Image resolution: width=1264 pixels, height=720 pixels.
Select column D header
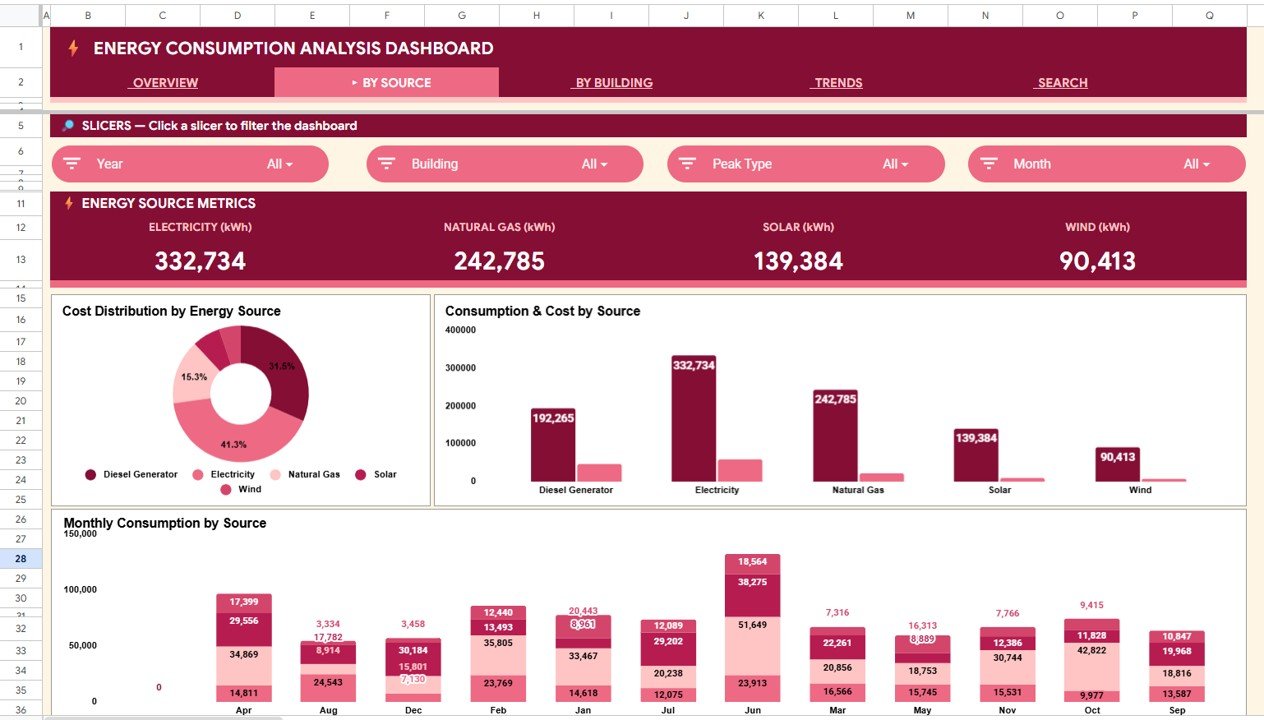[x=237, y=16]
